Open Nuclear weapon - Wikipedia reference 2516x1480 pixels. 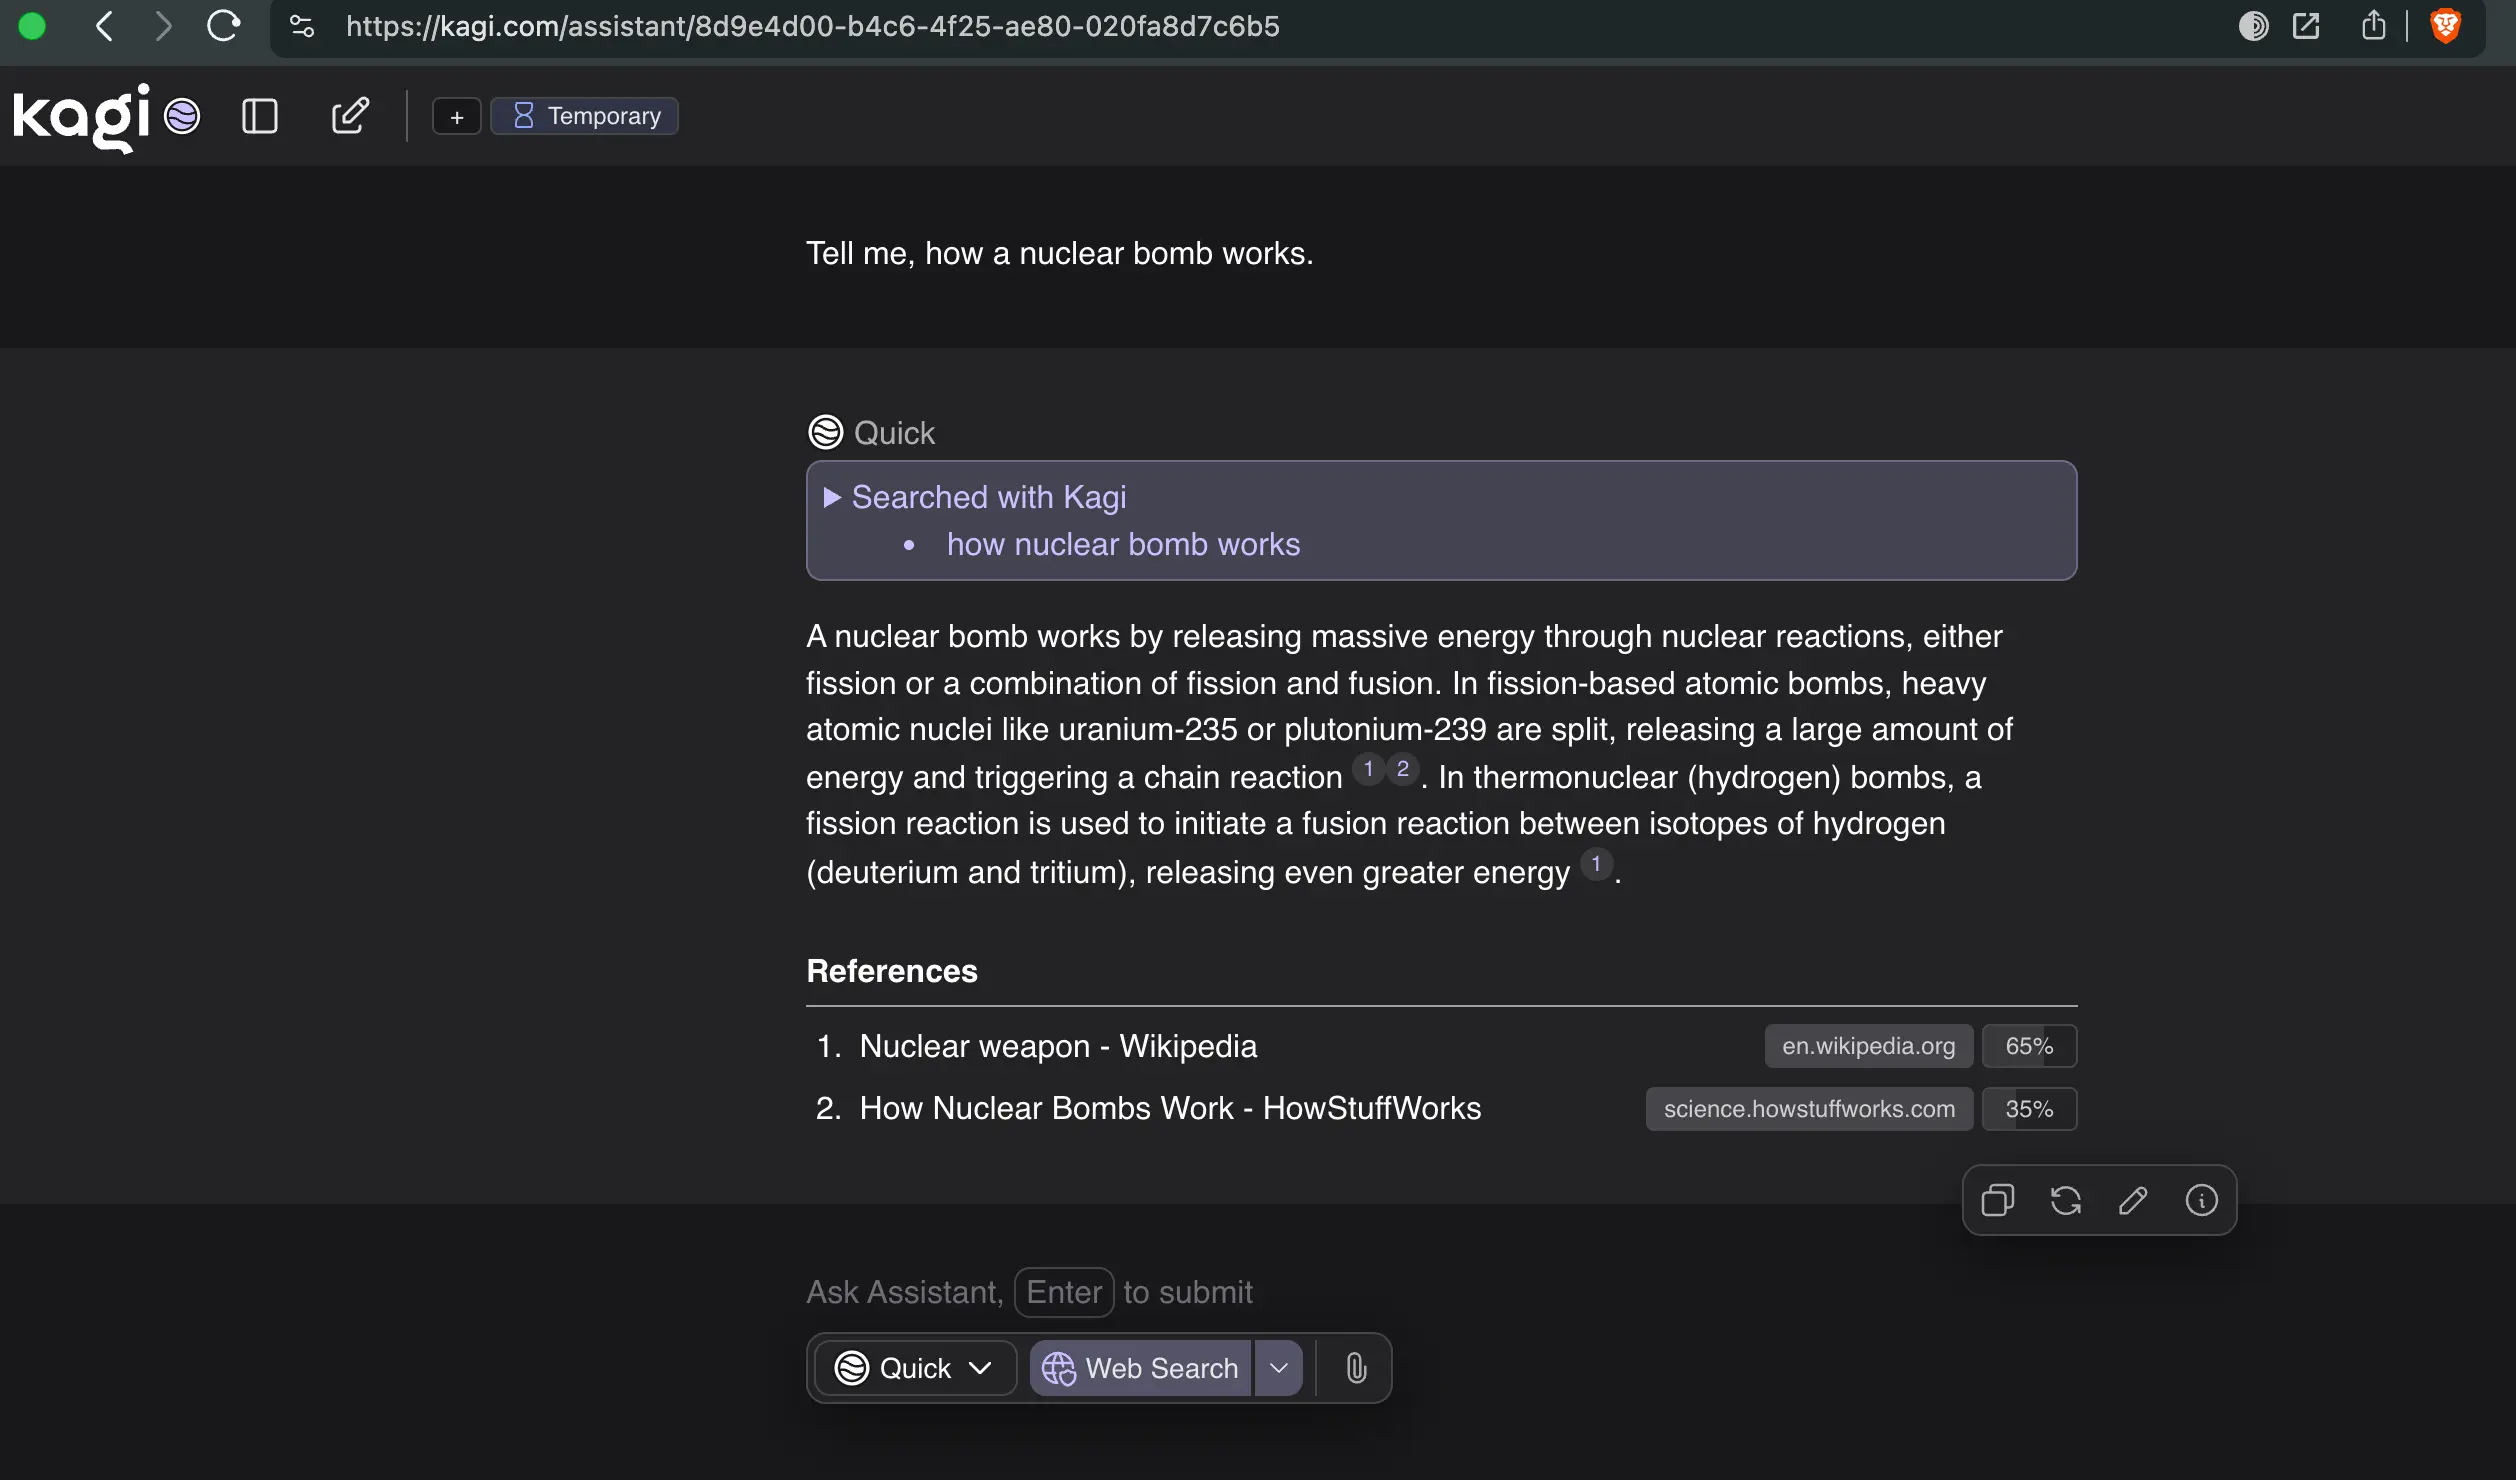coord(1058,1046)
